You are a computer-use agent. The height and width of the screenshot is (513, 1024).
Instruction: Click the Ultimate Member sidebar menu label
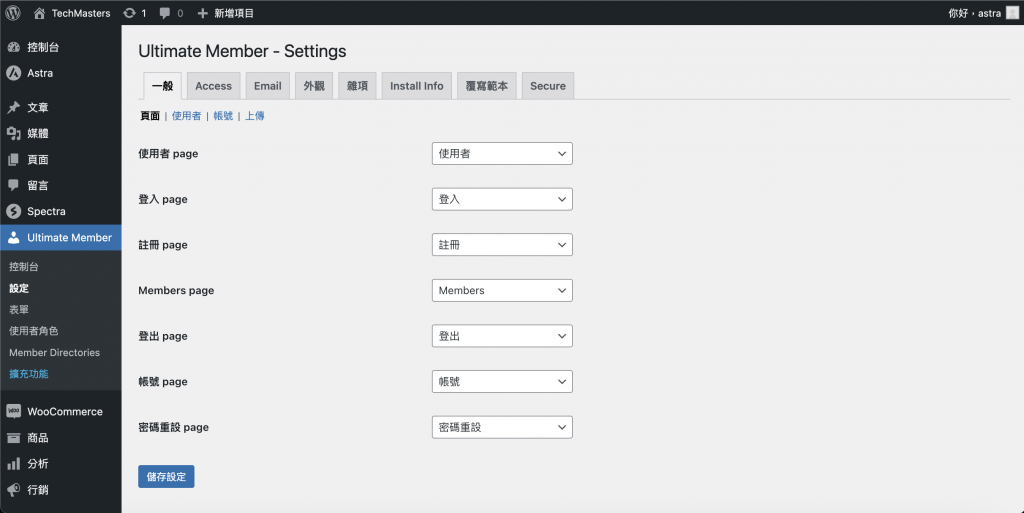tap(69, 238)
